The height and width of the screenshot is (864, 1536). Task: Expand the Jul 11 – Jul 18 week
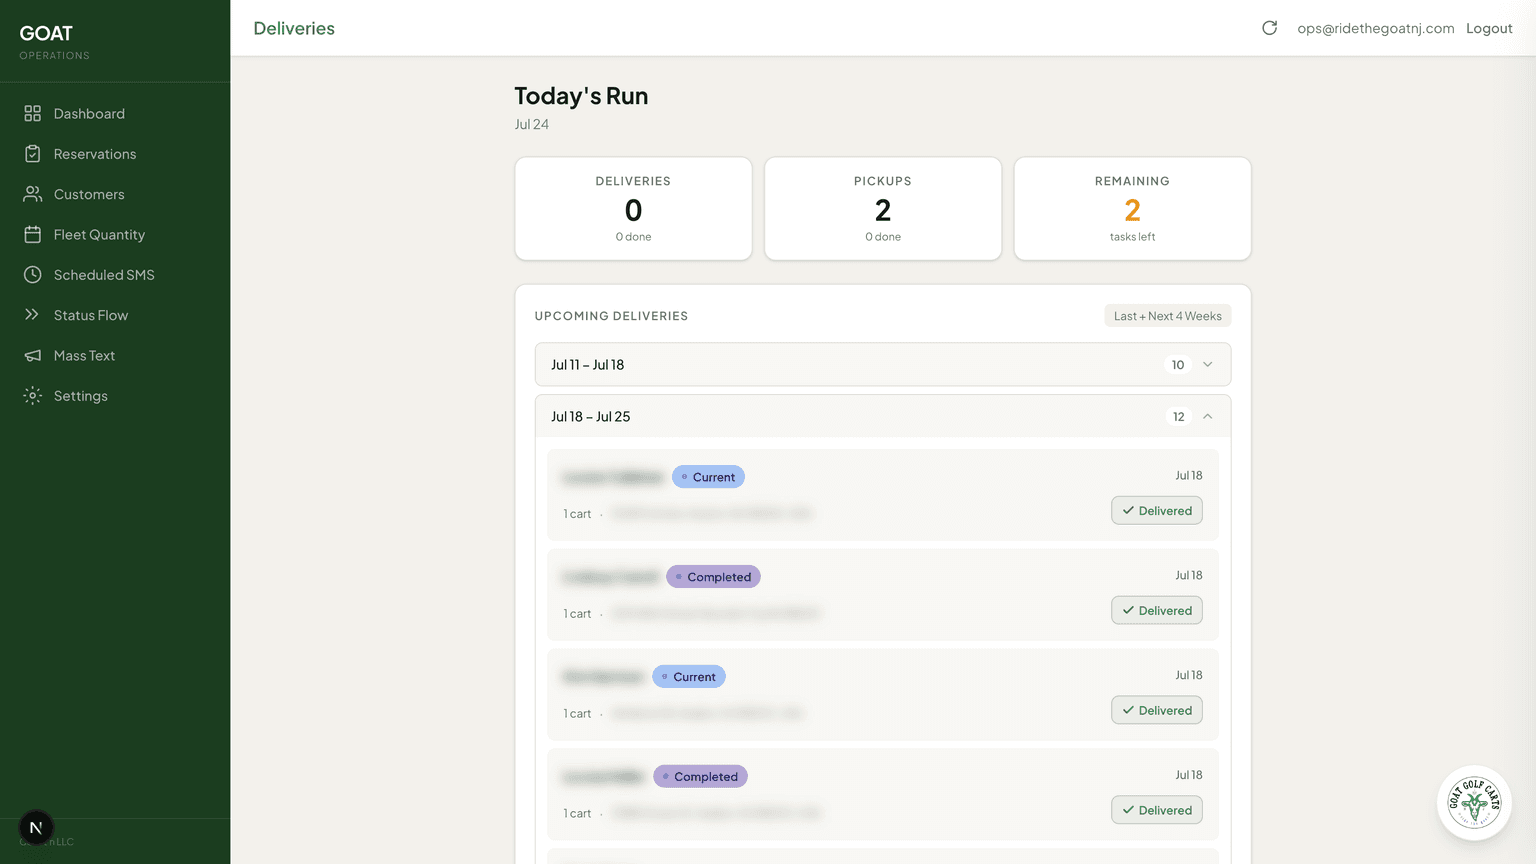tap(883, 365)
